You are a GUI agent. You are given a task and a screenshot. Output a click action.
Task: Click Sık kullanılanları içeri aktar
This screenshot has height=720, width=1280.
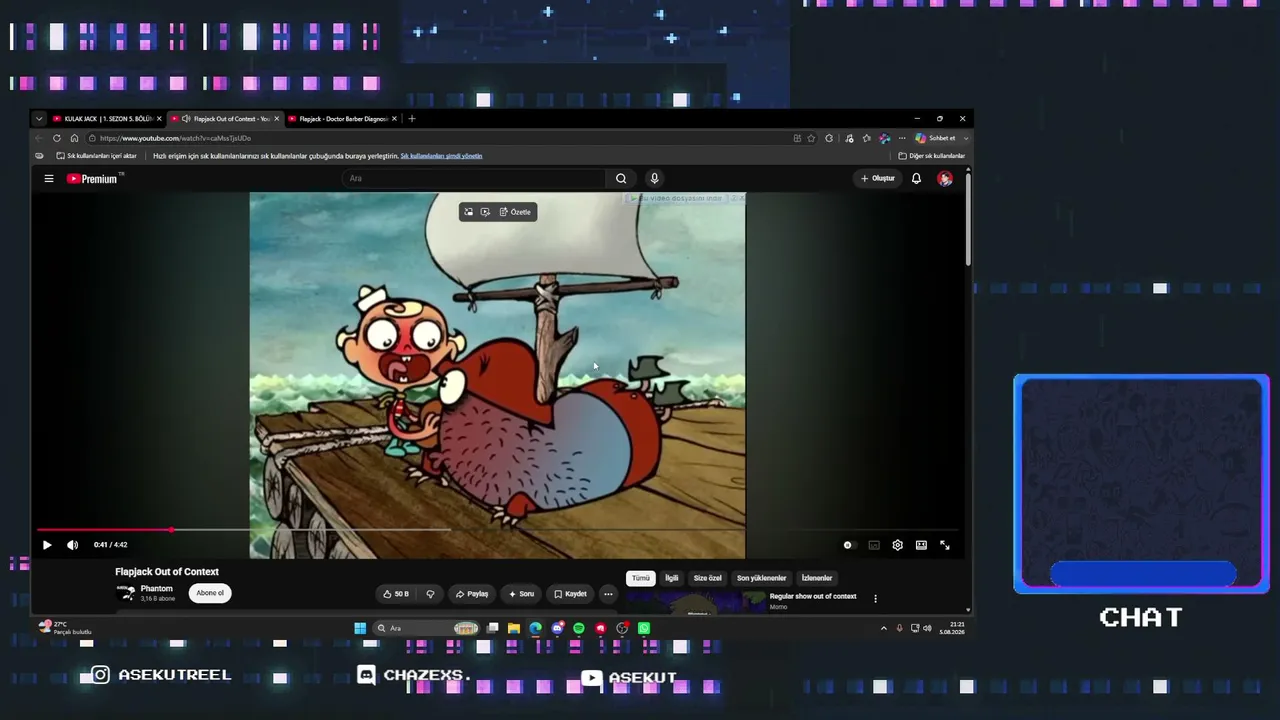click(96, 156)
